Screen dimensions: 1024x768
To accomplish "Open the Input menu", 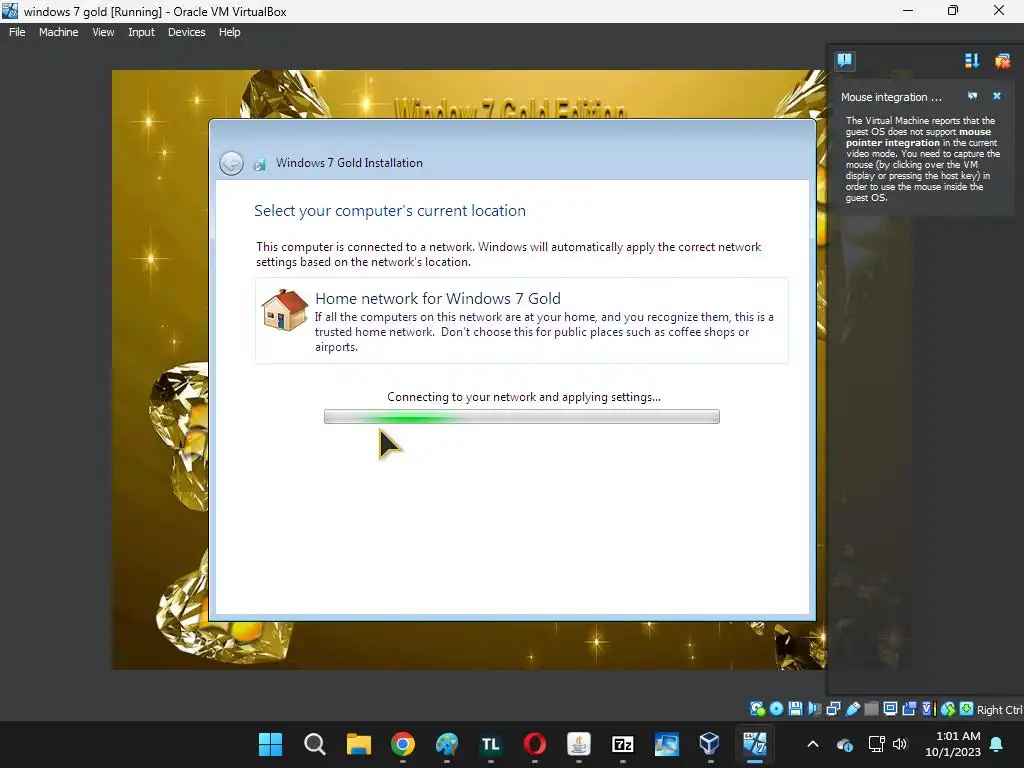I will [141, 32].
